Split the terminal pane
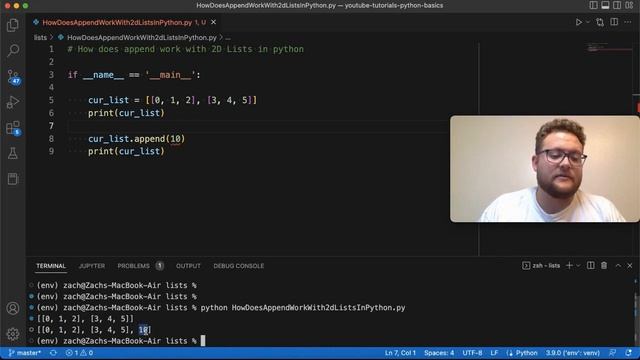 (x=591, y=266)
